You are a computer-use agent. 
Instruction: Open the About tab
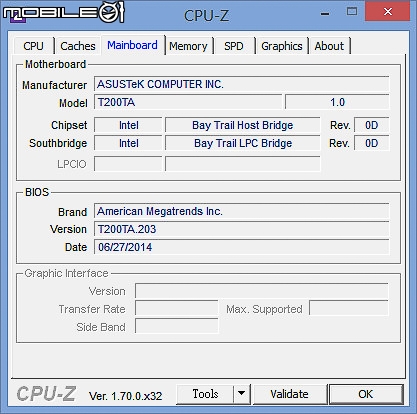click(x=329, y=46)
